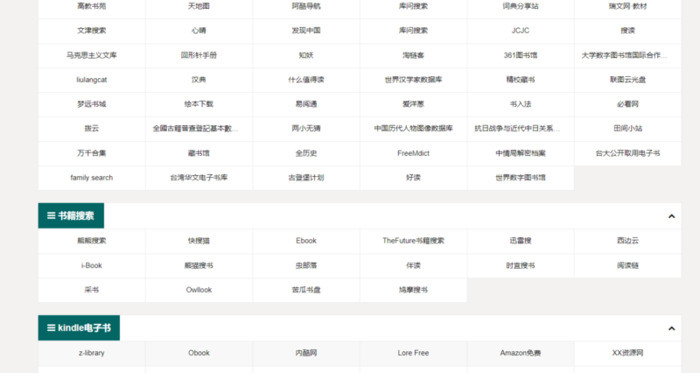Open the 两小无猜 link
This screenshot has height=373, width=700.
[x=306, y=128]
